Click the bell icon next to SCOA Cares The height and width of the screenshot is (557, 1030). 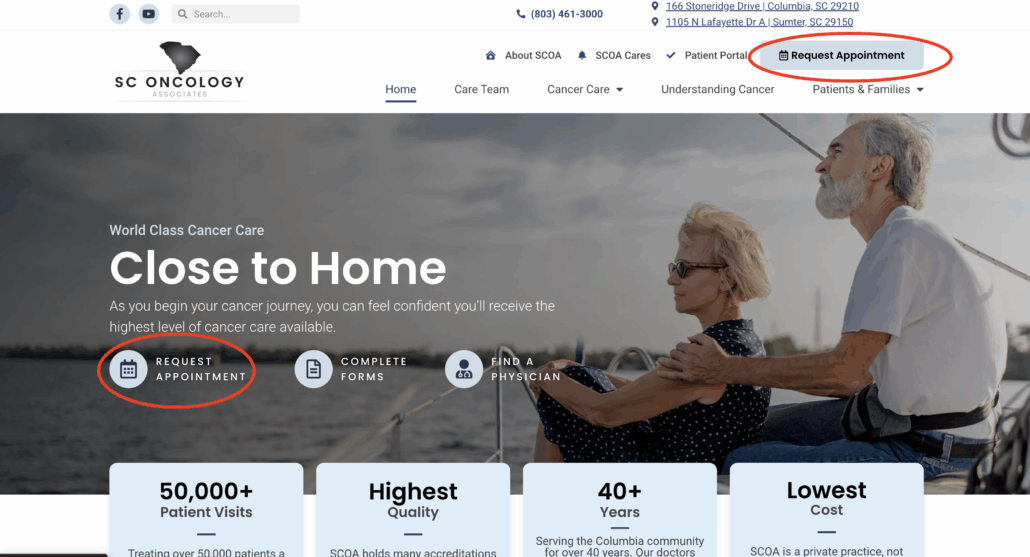click(x=582, y=56)
